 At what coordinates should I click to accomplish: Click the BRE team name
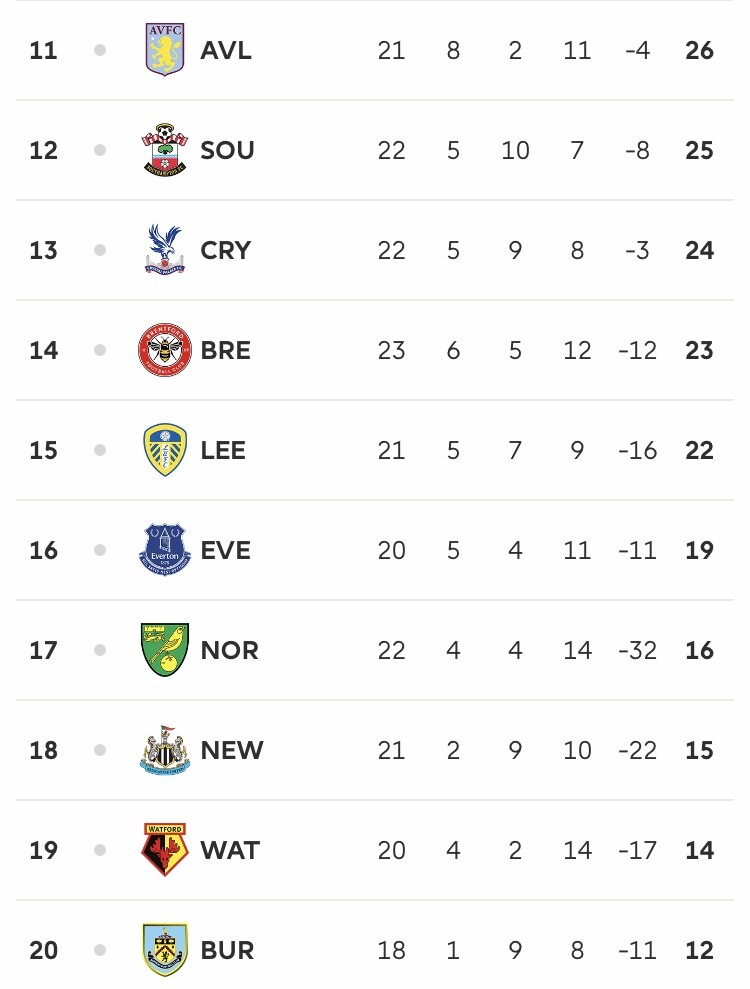[226, 350]
